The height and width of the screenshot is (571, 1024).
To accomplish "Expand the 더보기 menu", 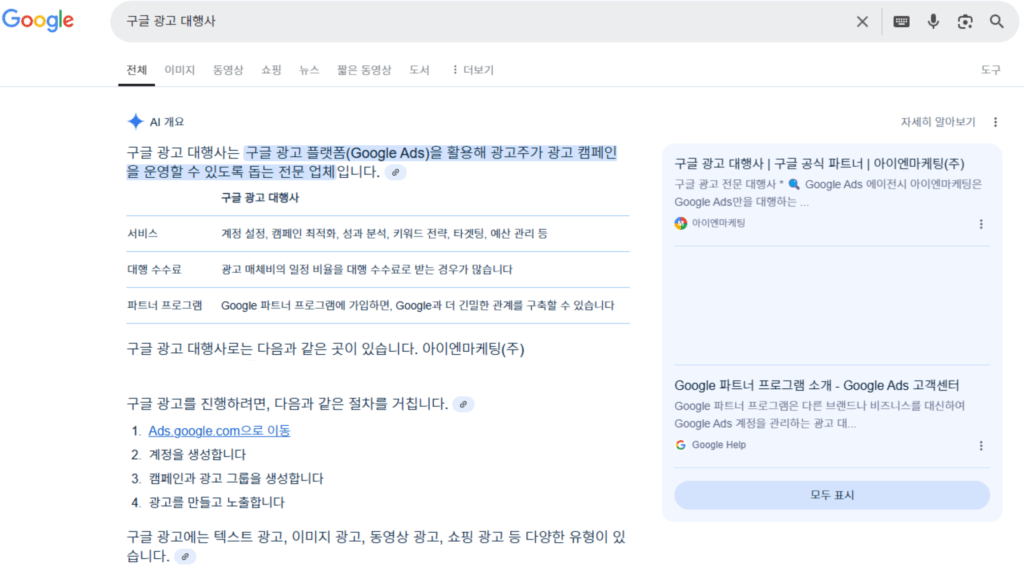I will tap(473, 70).
